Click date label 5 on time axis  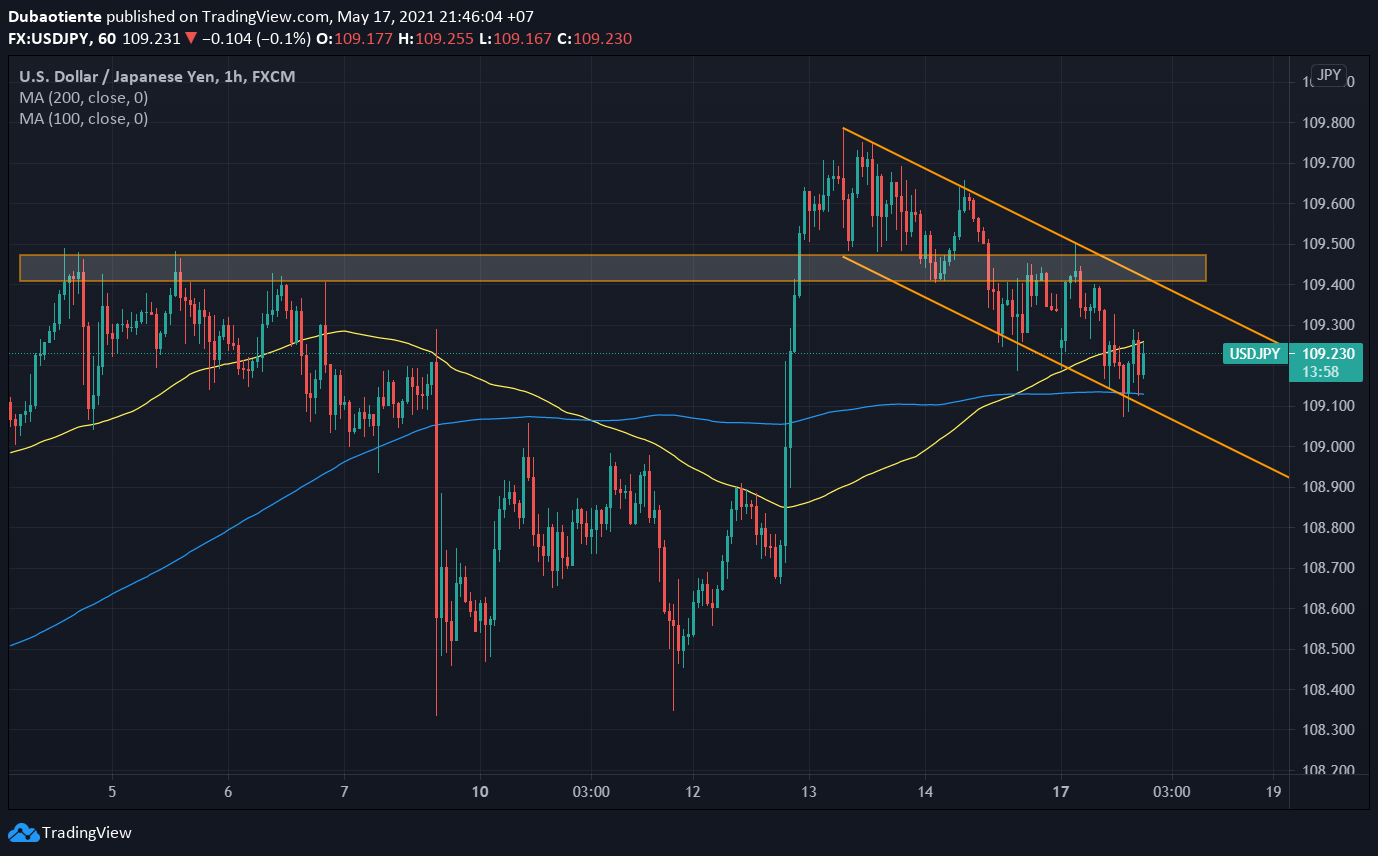click(x=112, y=791)
